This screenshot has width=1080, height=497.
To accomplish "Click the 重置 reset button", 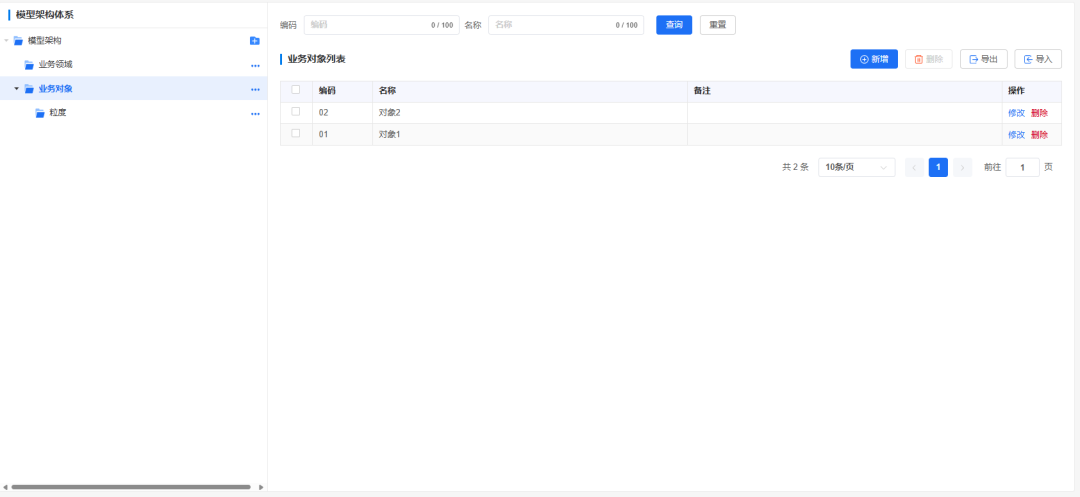I will point(718,25).
